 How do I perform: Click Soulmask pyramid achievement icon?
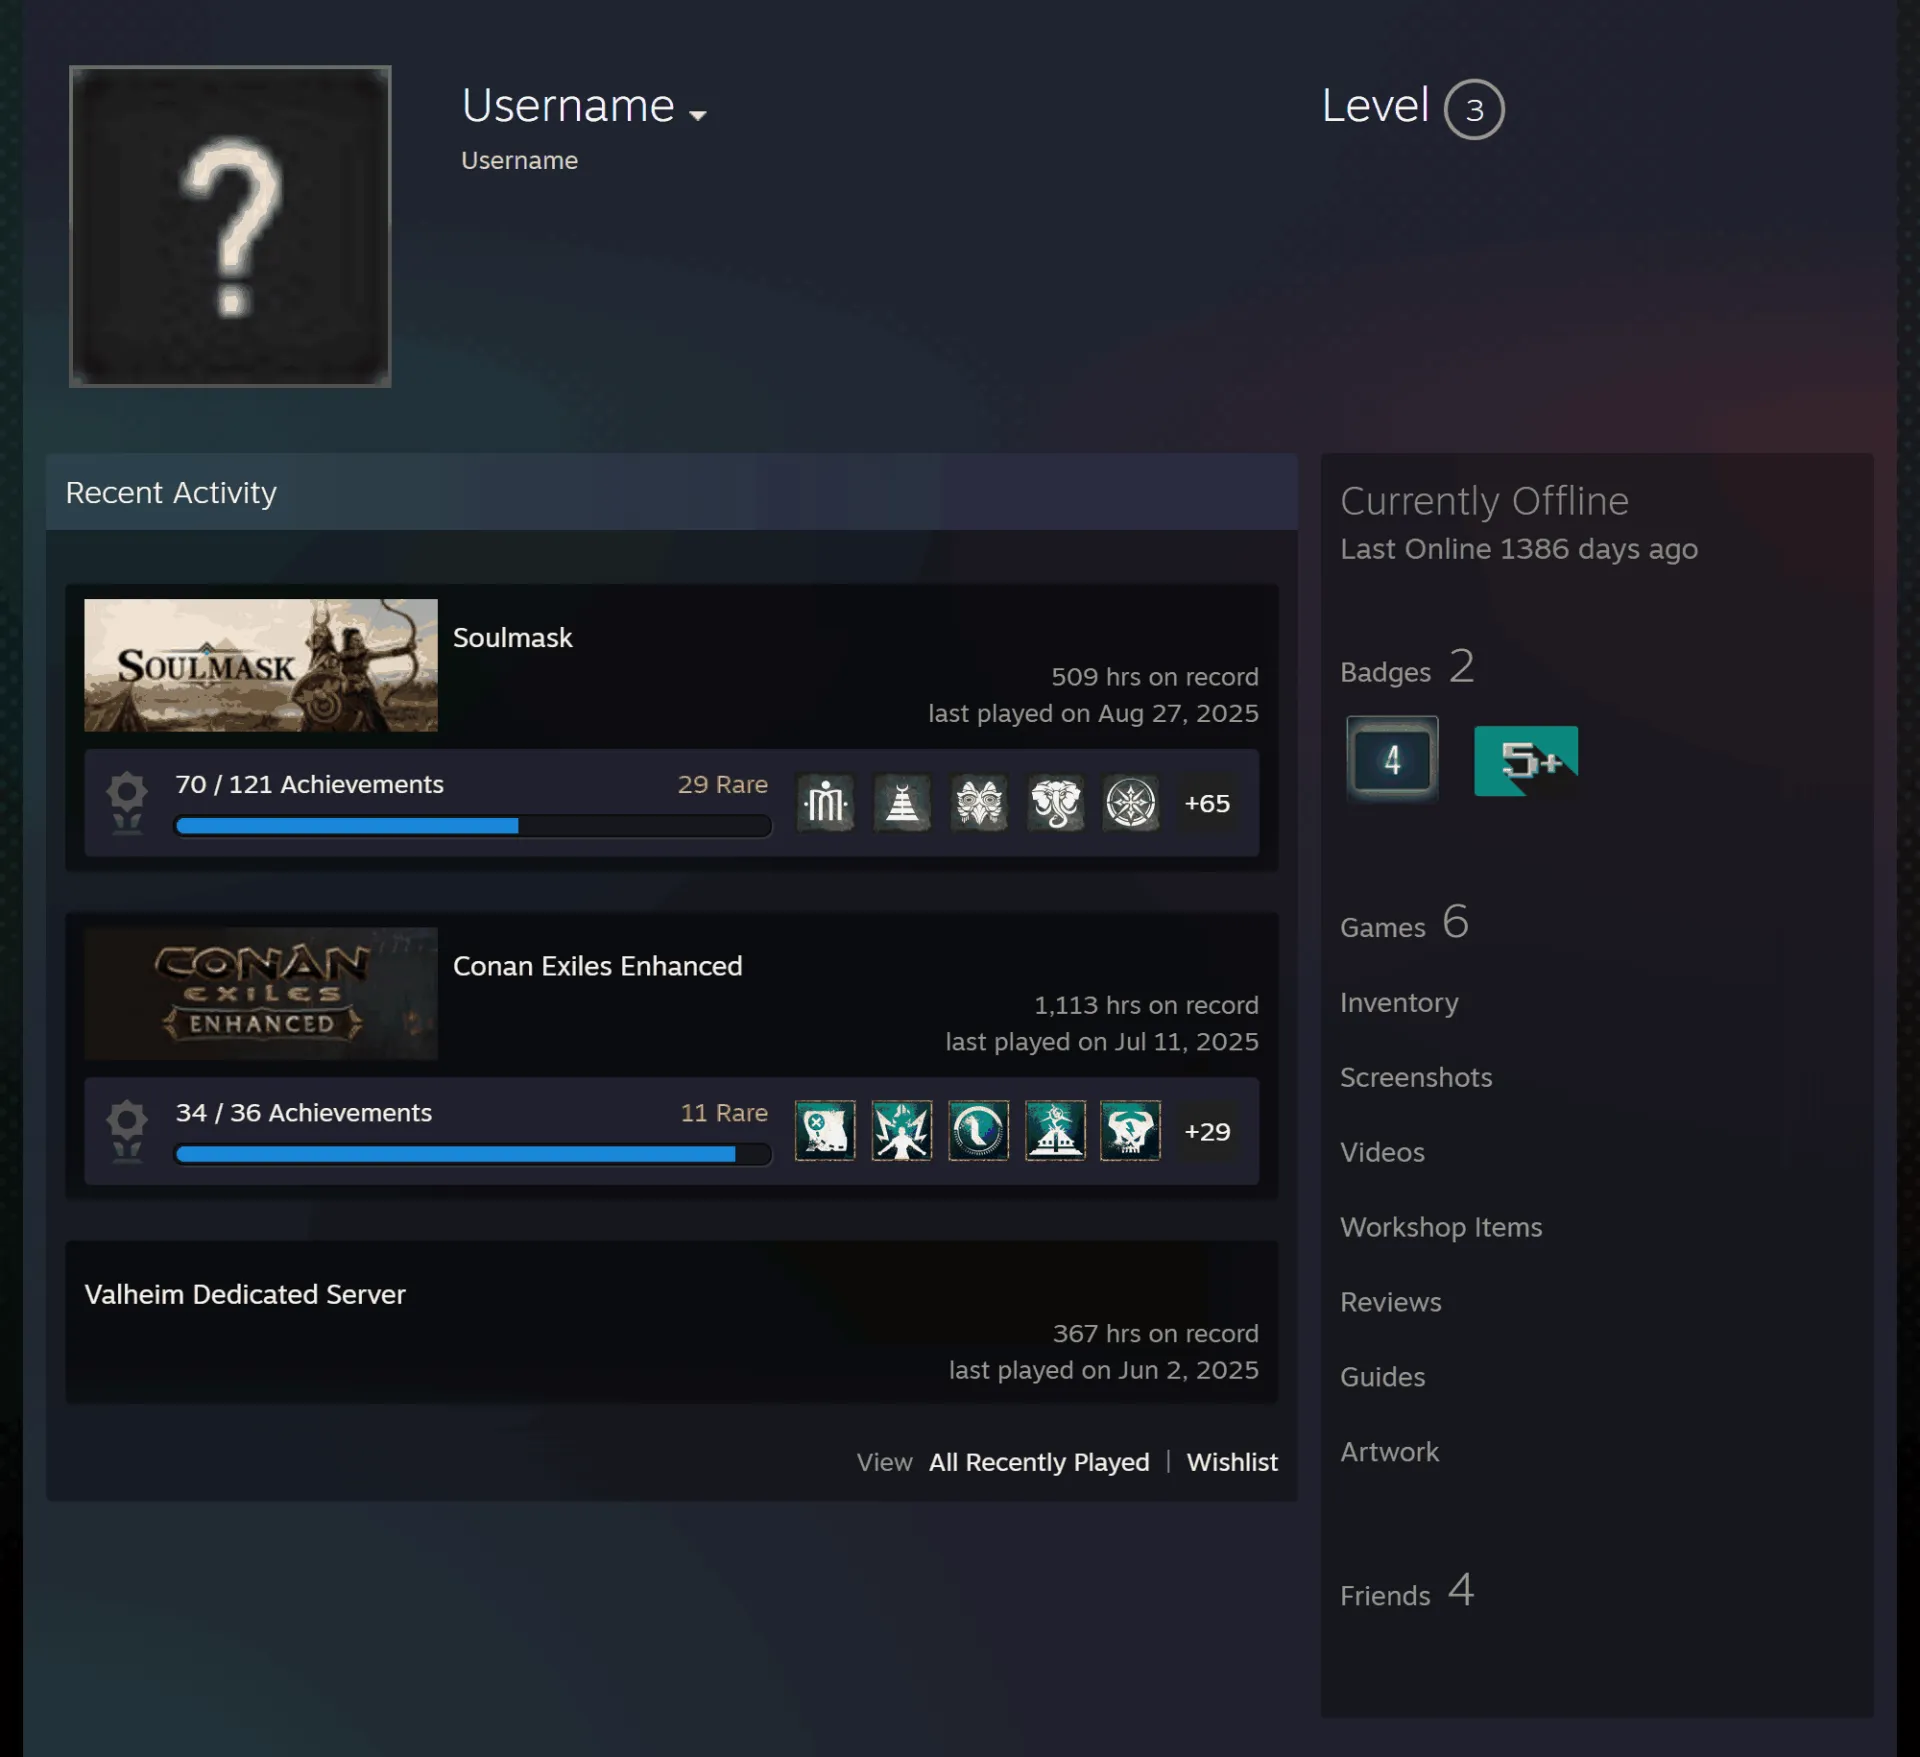tap(902, 803)
